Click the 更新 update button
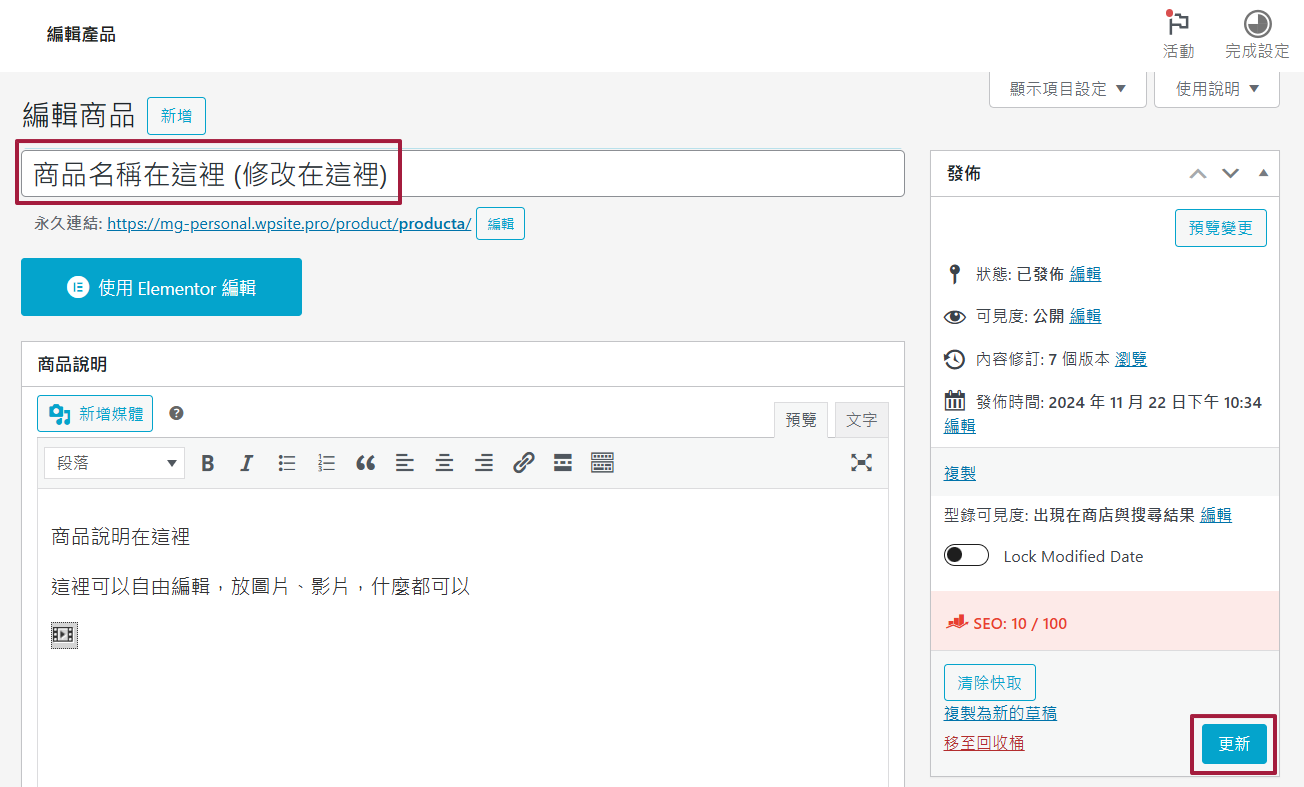 click(1233, 743)
